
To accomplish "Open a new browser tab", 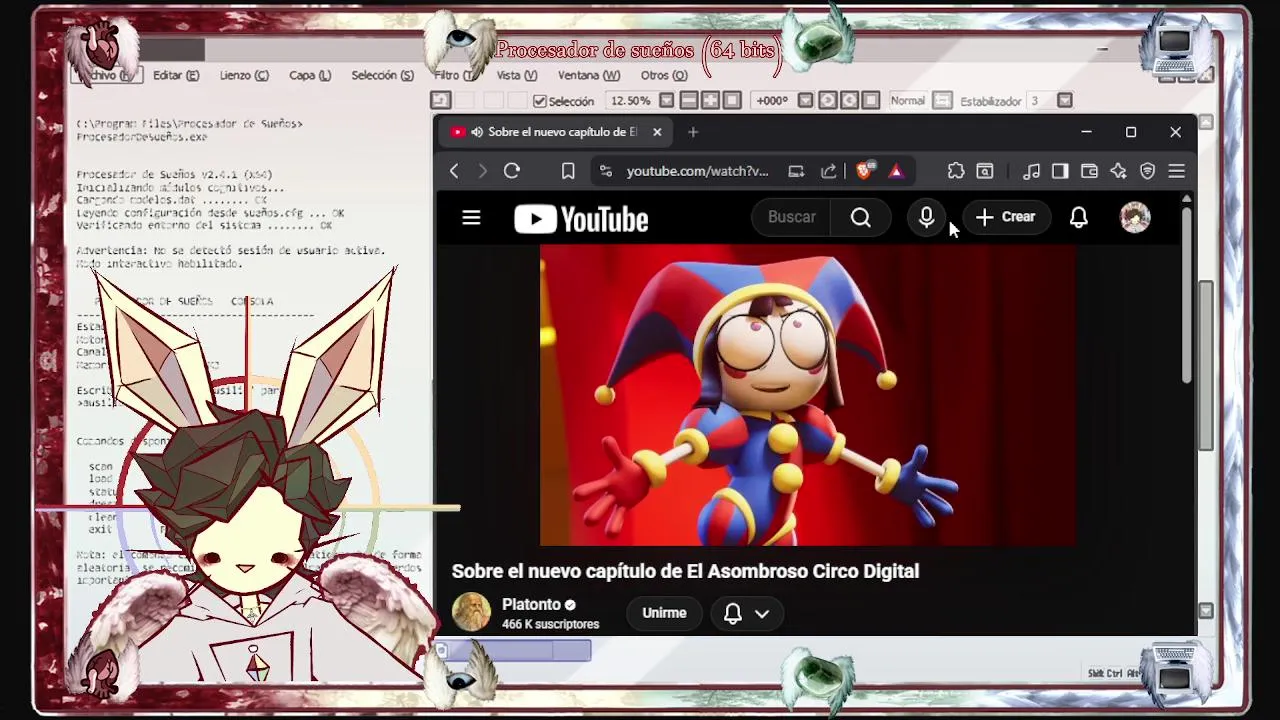I will 693,132.
